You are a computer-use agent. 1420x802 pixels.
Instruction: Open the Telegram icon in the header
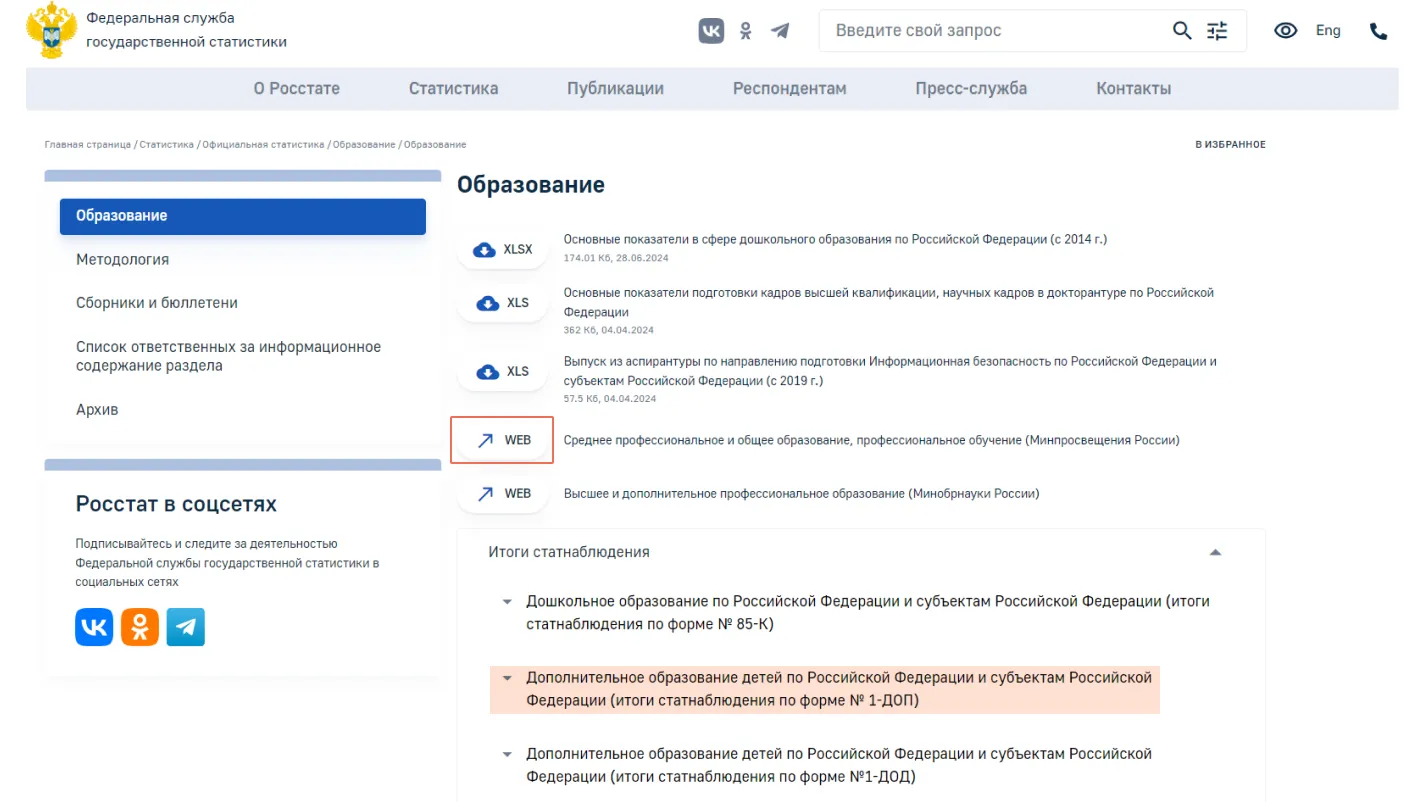(780, 31)
